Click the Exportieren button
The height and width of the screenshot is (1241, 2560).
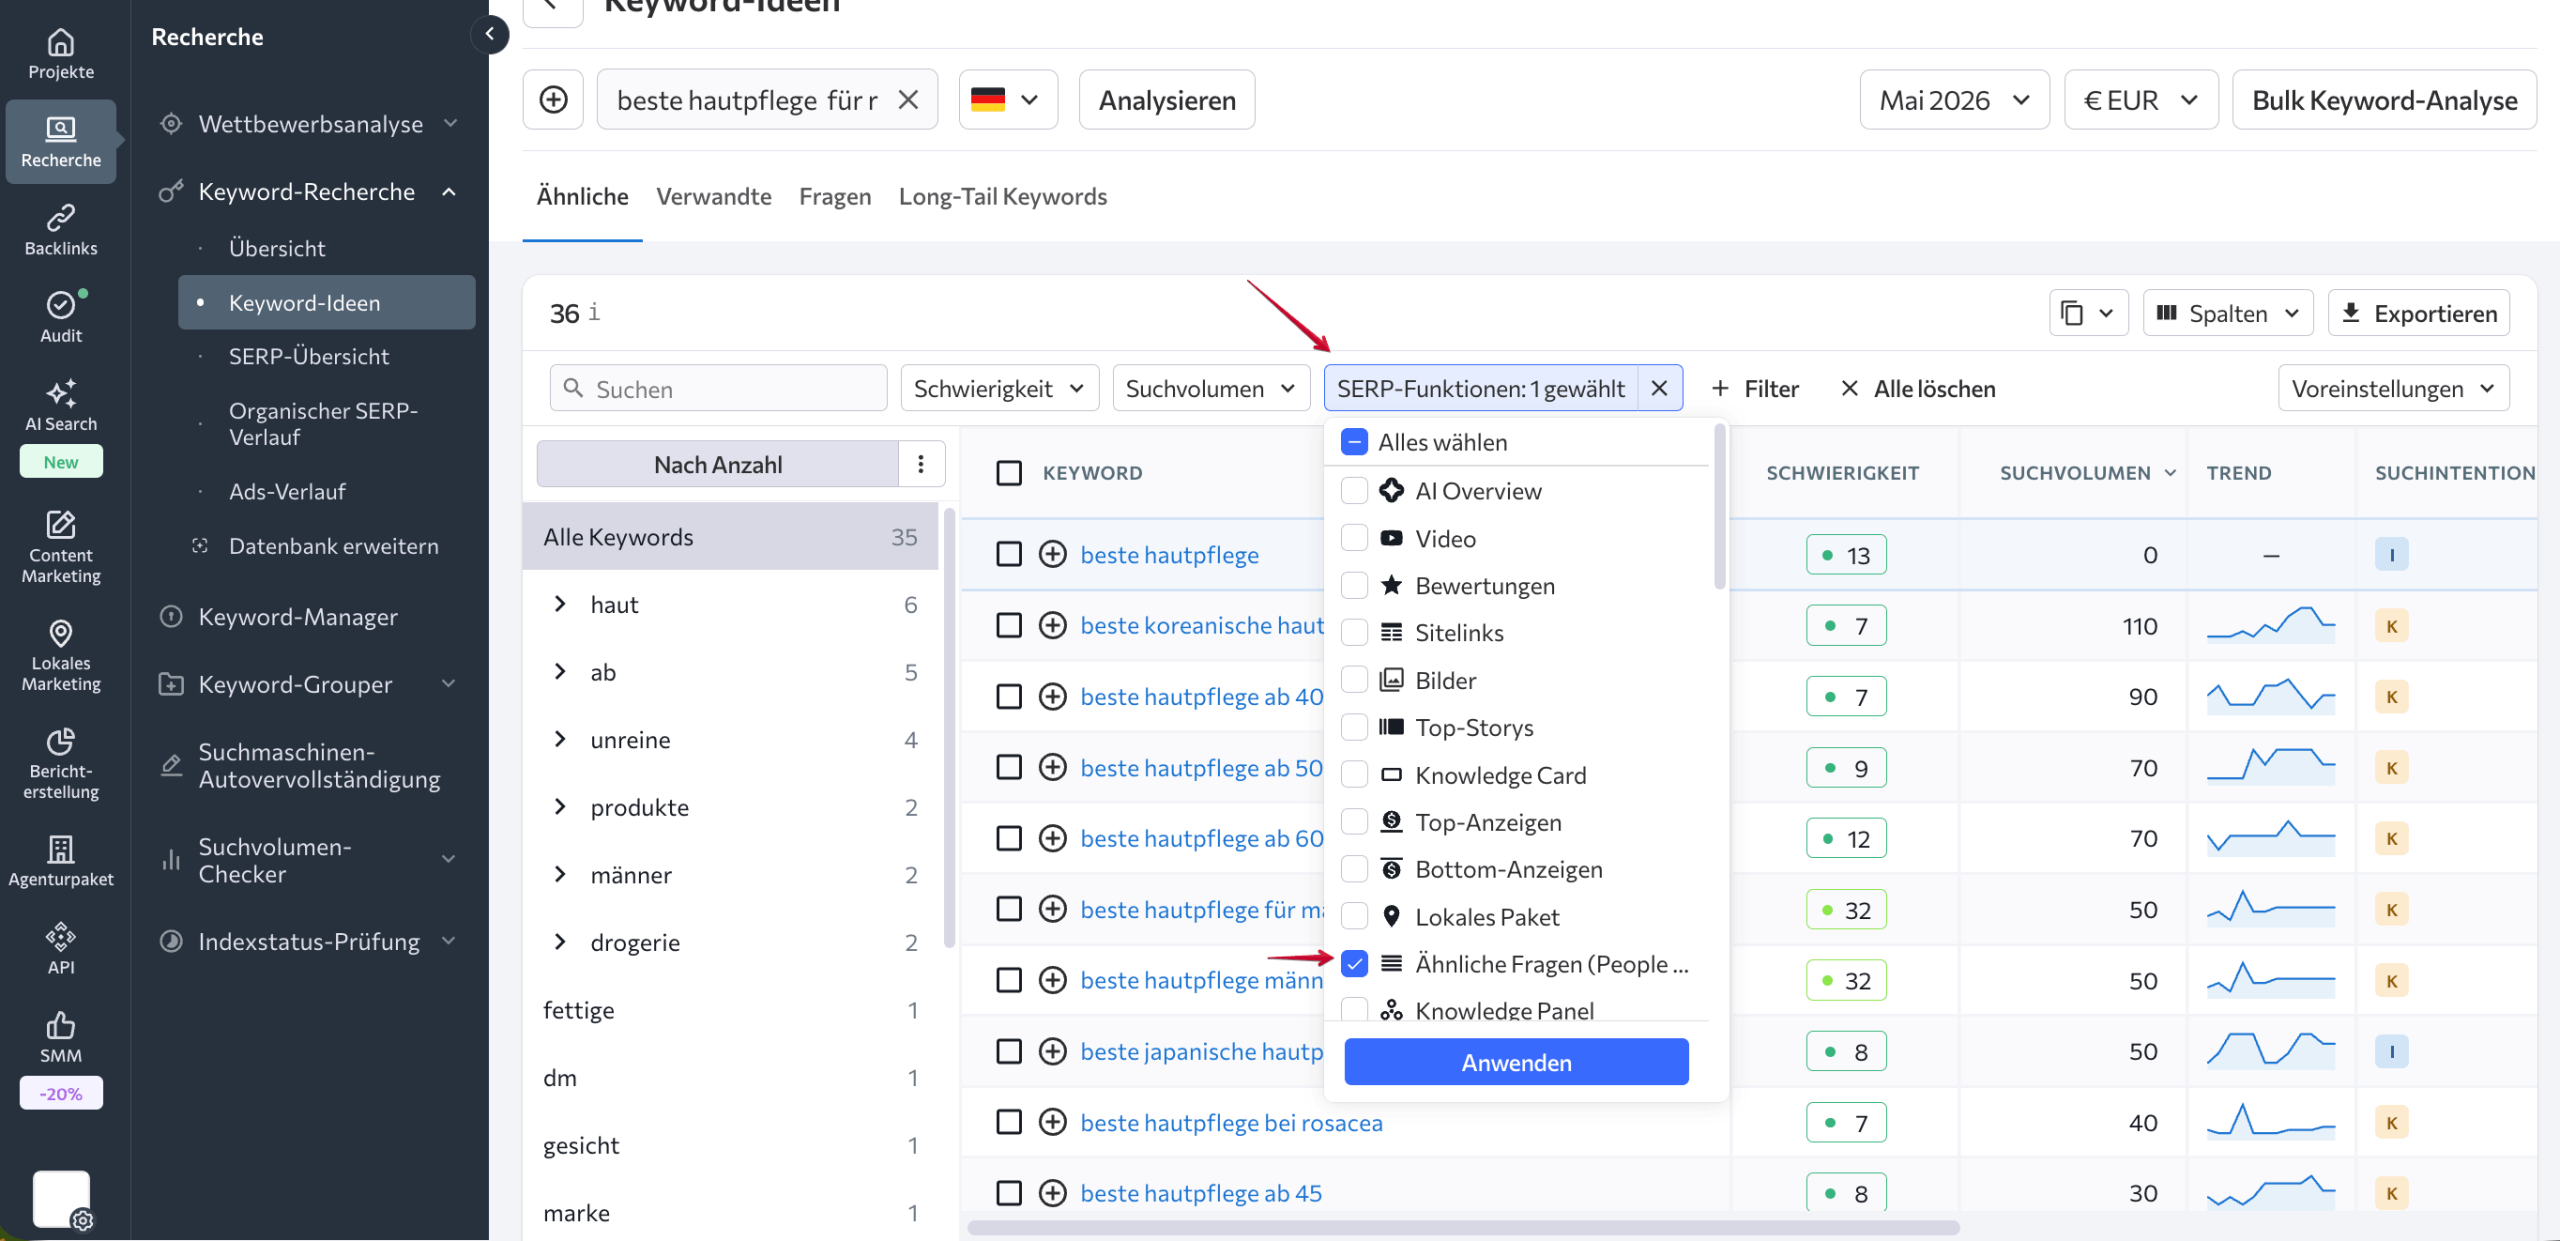[x=2419, y=314]
